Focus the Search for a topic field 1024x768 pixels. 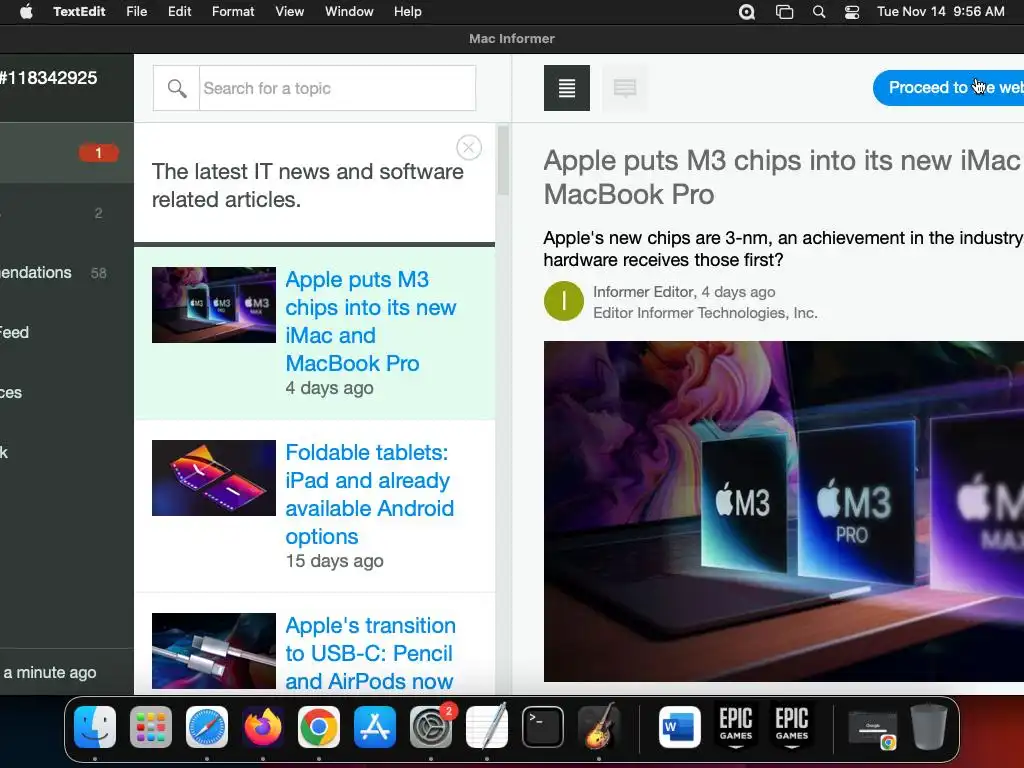(337, 88)
